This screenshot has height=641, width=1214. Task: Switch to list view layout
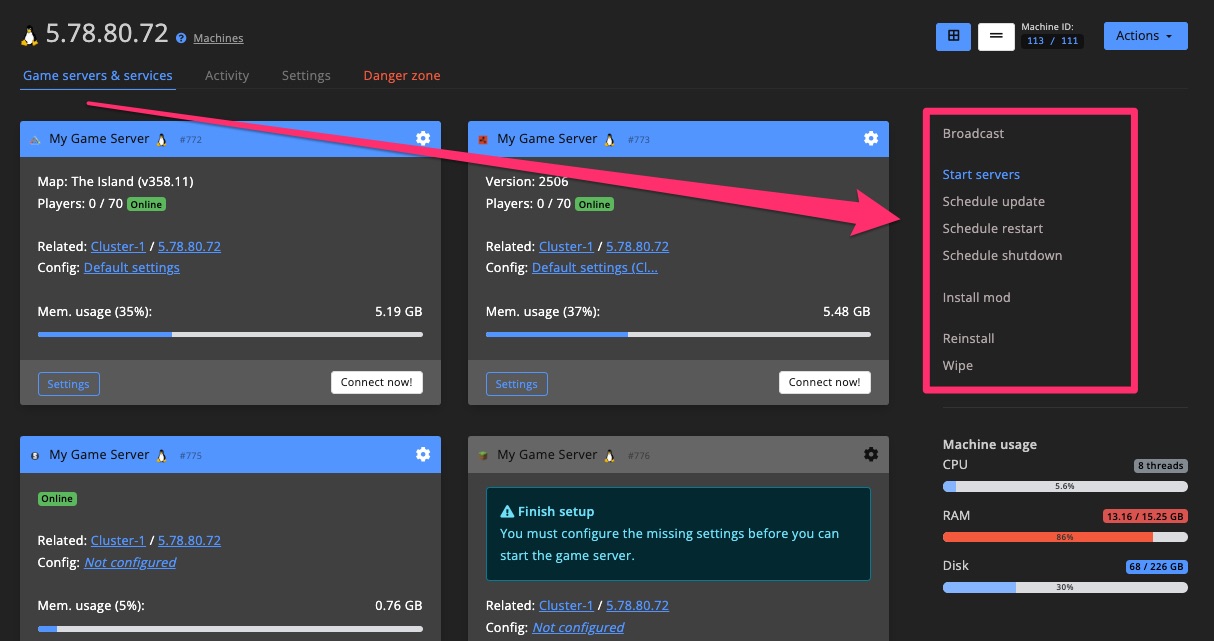[x=996, y=36]
